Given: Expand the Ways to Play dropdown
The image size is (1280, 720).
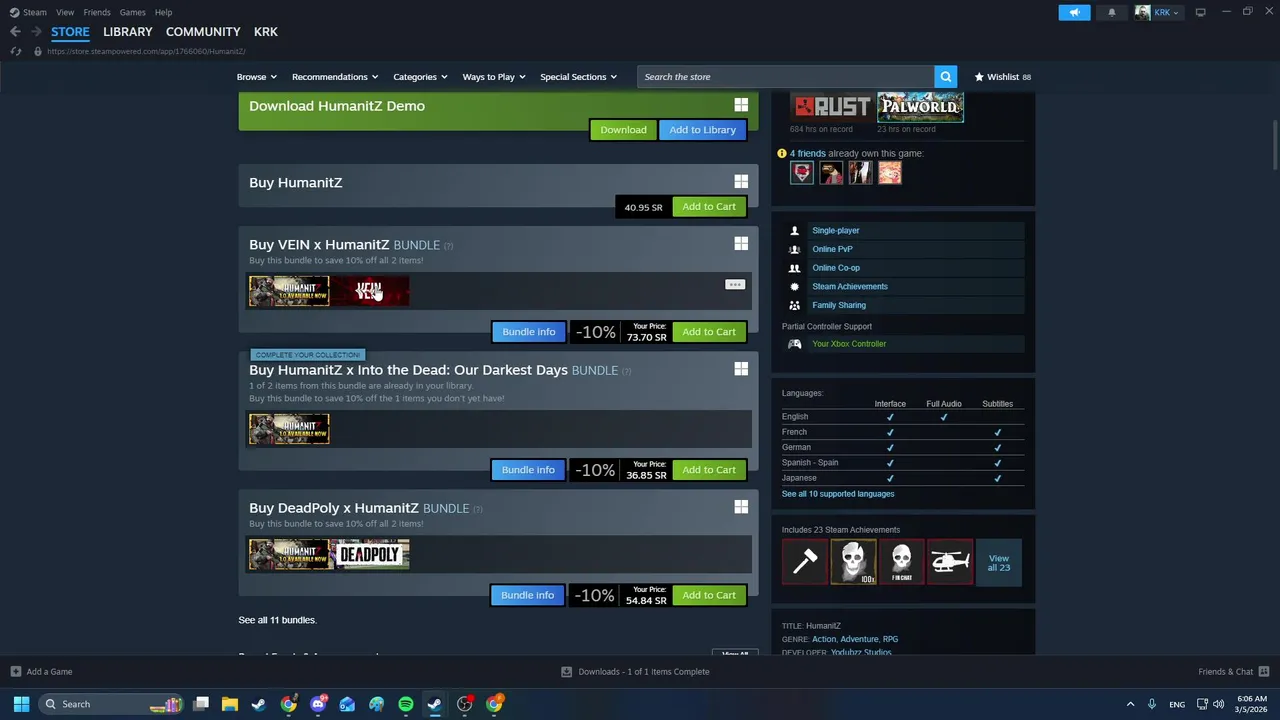Looking at the screenshot, I should point(494,77).
